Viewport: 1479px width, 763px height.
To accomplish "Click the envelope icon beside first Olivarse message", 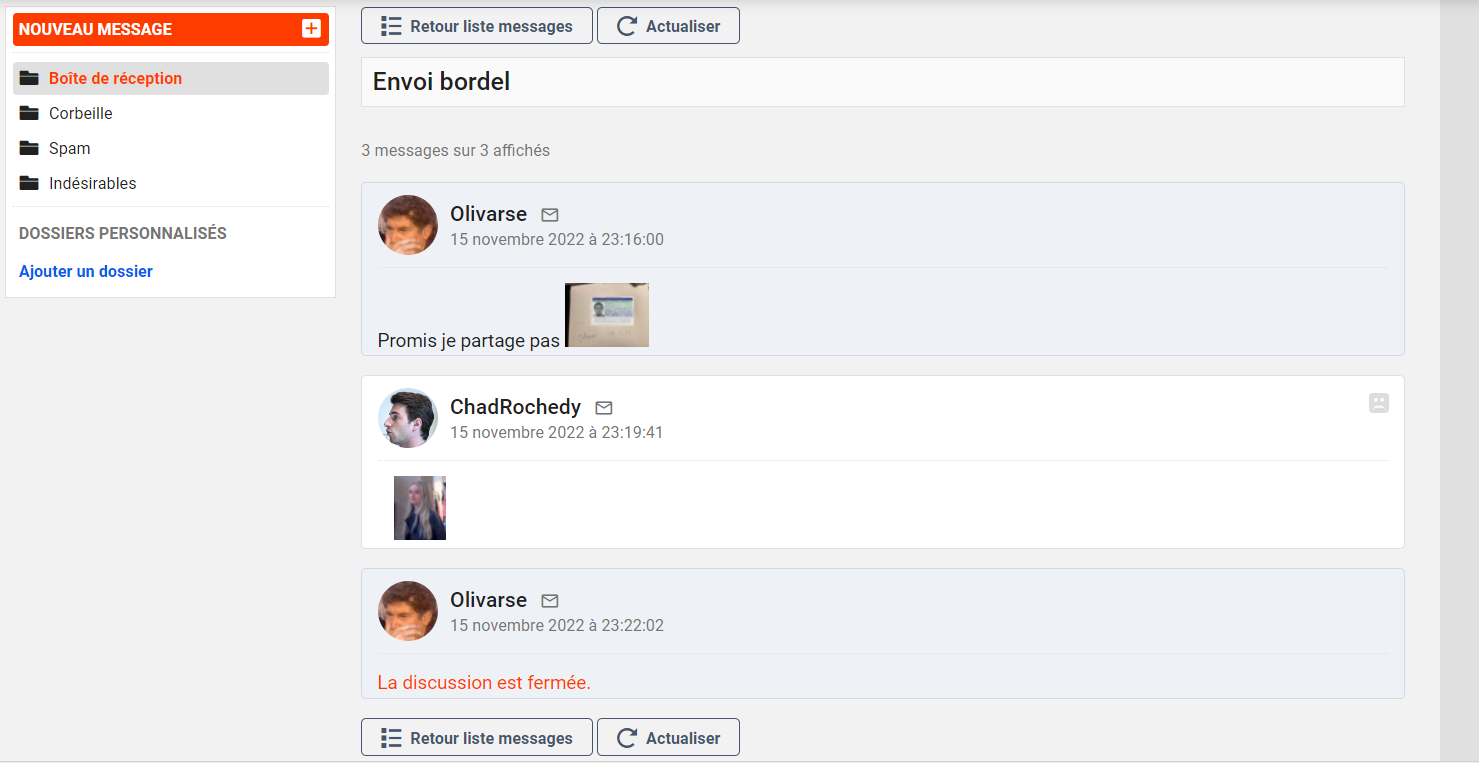I will 550,214.
